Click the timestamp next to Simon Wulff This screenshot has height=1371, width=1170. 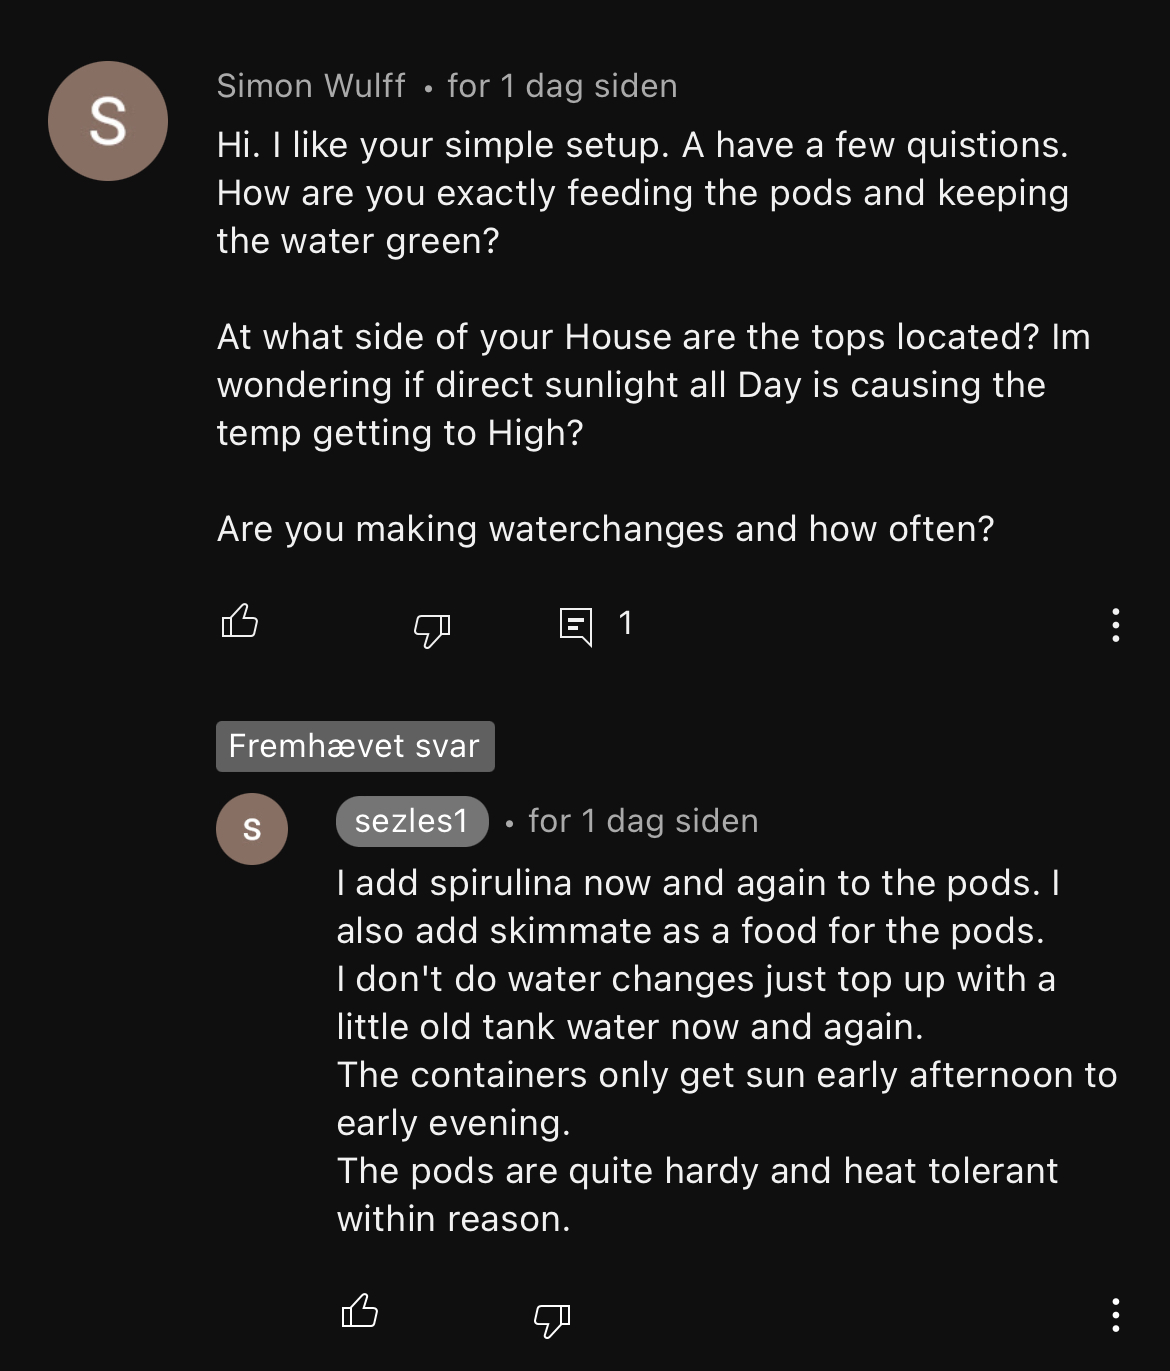coord(562,86)
